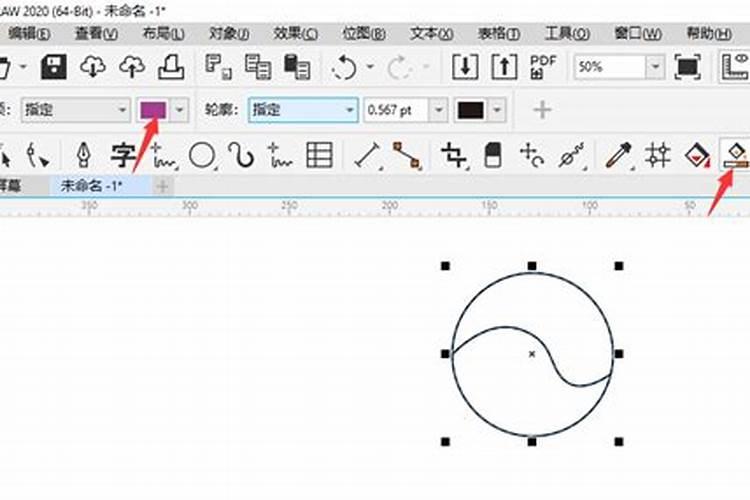This screenshot has height=500, width=750.
Task: Select the Pen tool
Action: point(84,155)
